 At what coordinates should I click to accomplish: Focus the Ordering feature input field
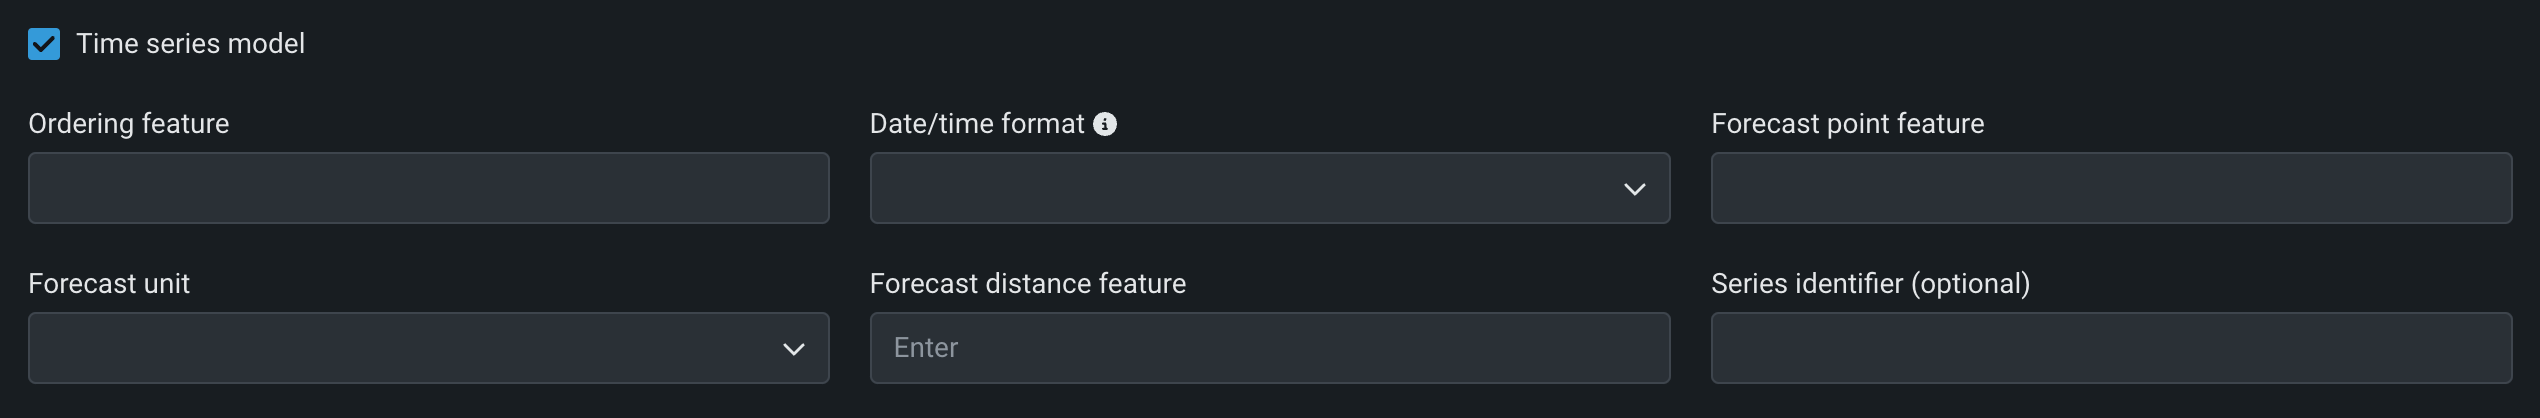click(428, 188)
